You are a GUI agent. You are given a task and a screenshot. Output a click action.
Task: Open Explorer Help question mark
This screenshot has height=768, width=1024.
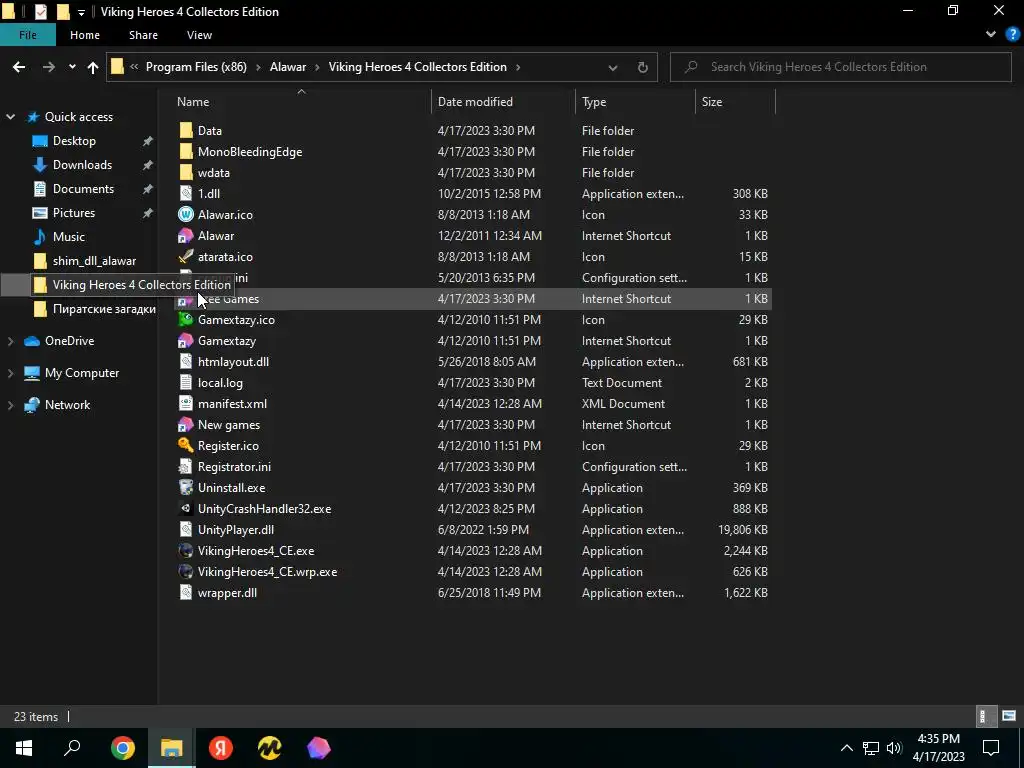1013,35
